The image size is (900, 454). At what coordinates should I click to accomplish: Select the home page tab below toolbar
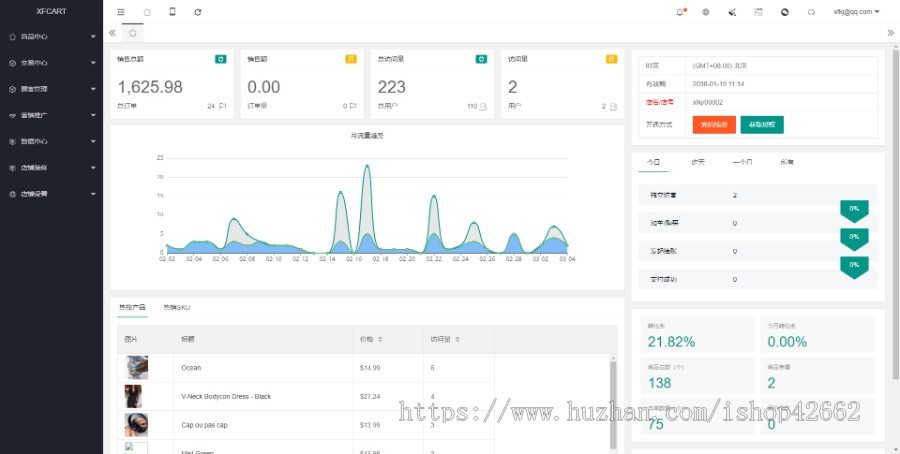click(133, 33)
